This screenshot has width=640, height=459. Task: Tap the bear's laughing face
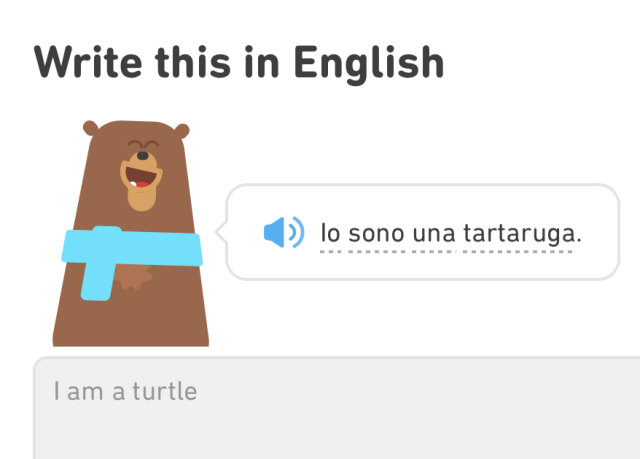[140, 172]
